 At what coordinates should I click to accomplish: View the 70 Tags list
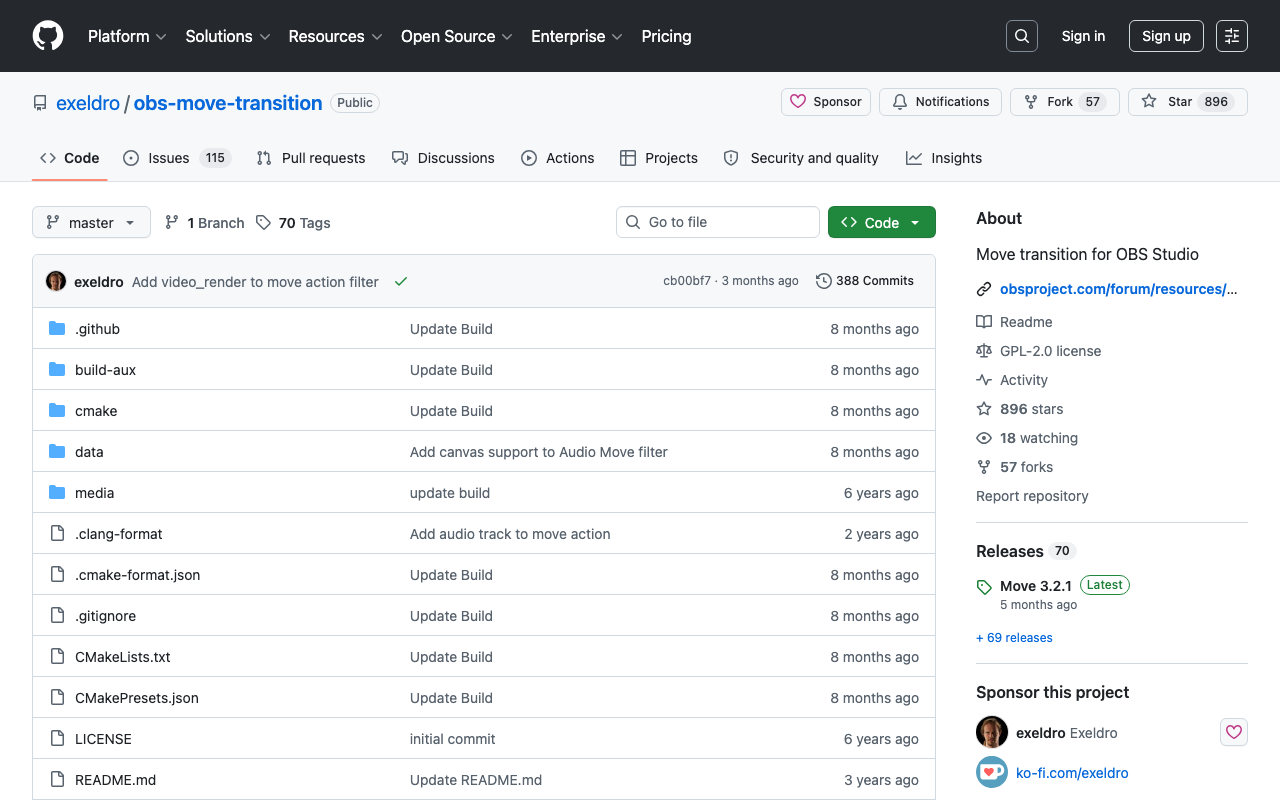293,223
